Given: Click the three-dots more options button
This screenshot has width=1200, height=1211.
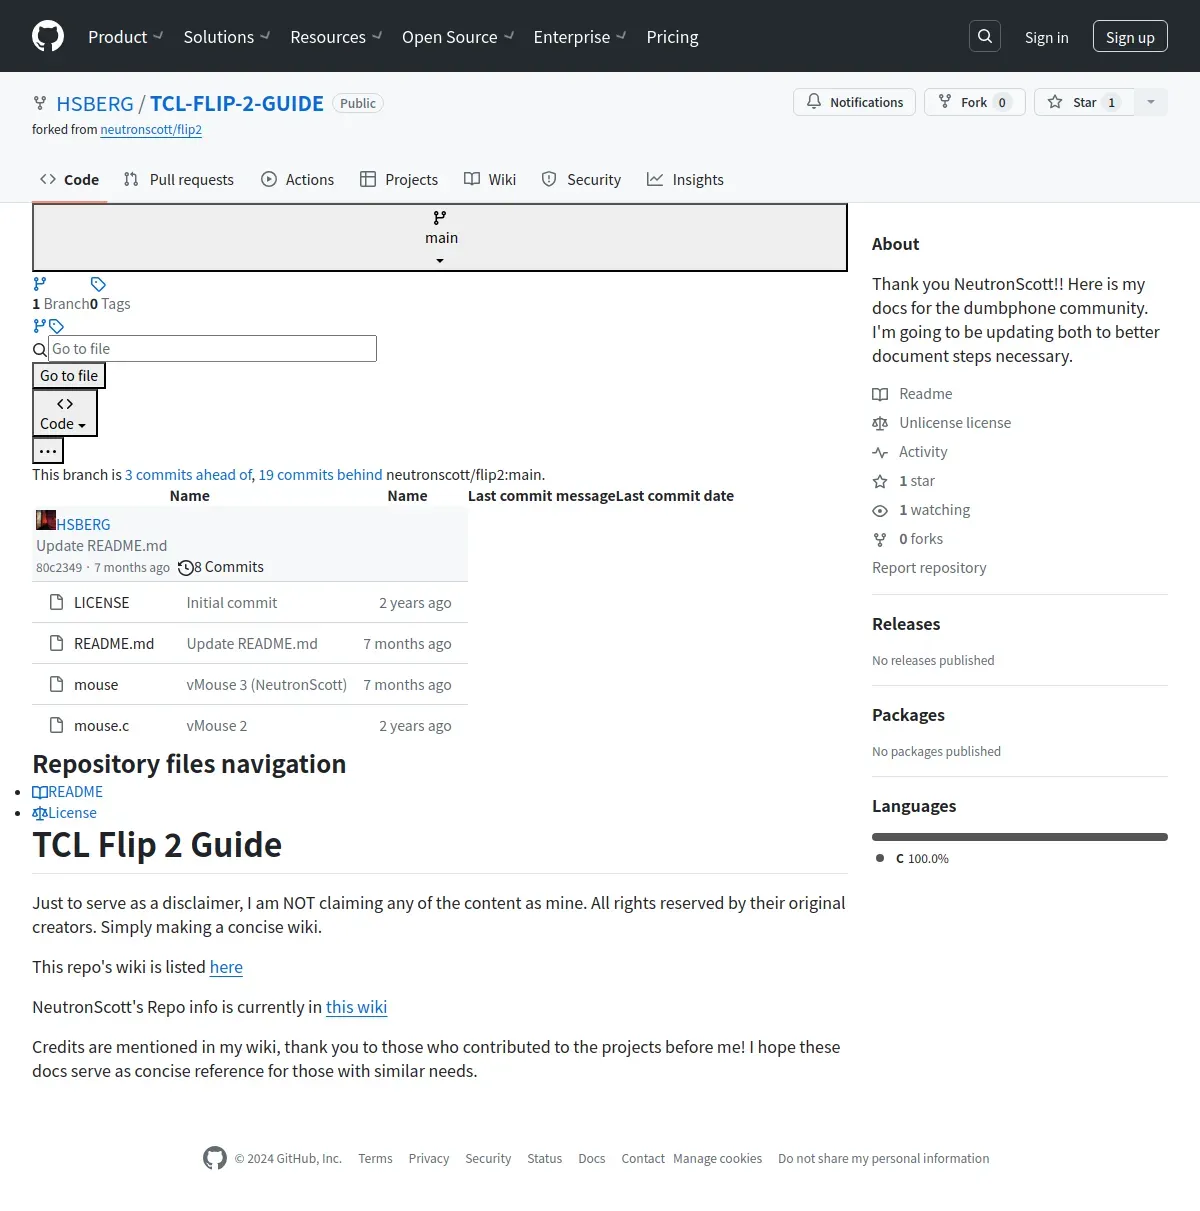Looking at the screenshot, I should pyautogui.click(x=48, y=451).
